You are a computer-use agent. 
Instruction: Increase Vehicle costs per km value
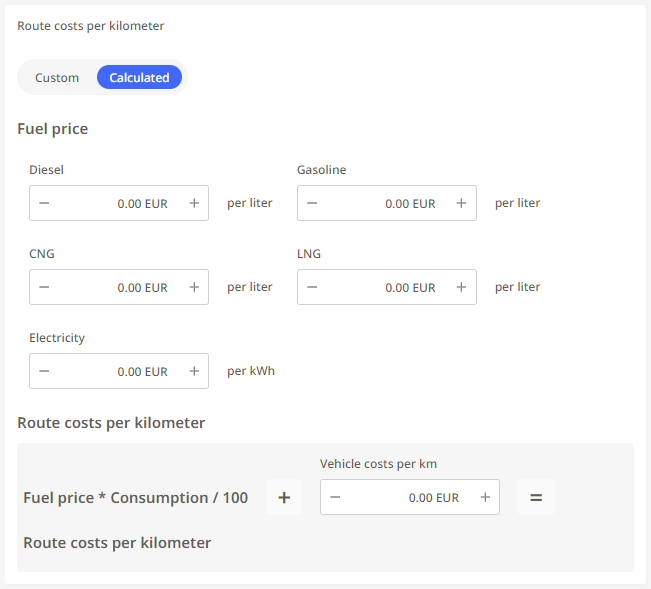pos(485,497)
